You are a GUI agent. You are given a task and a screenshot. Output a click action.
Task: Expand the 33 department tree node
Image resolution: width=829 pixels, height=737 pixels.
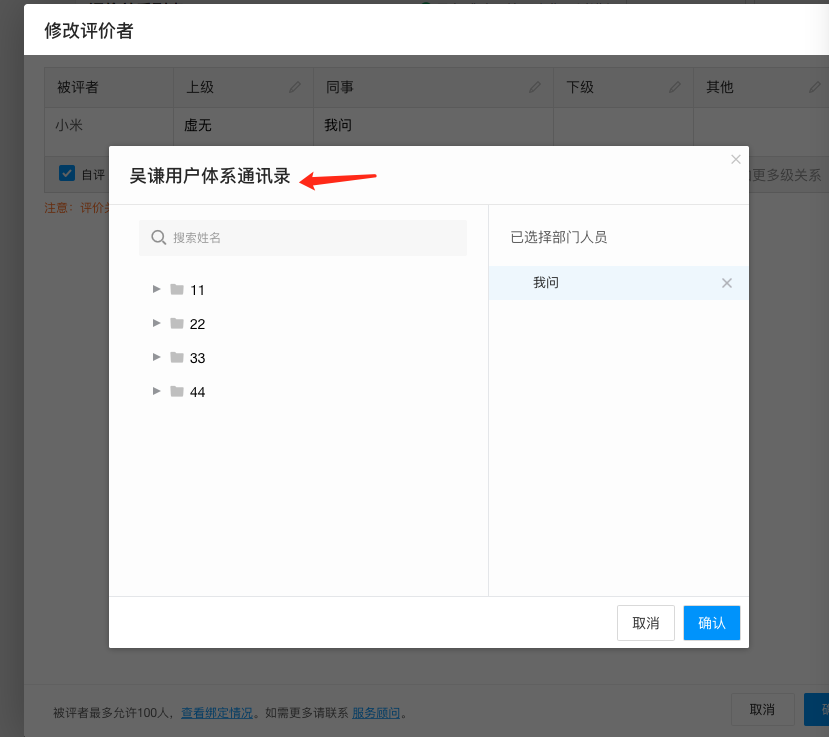tap(156, 357)
